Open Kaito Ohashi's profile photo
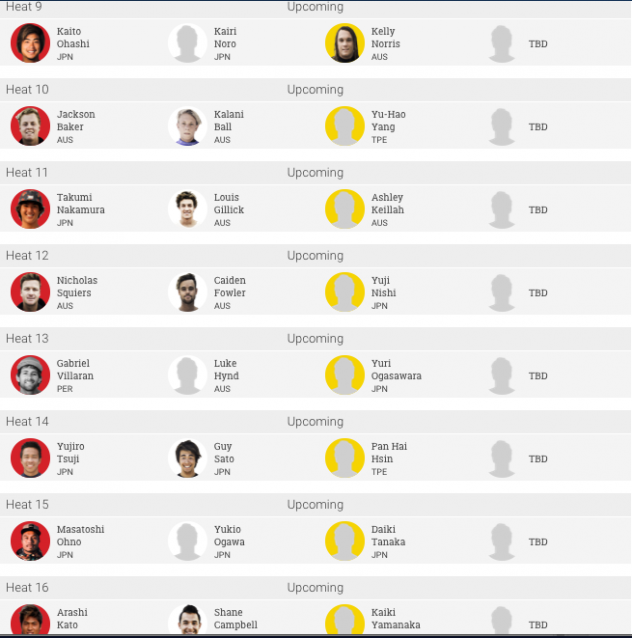The image size is (632, 638). click(x=30, y=43)
